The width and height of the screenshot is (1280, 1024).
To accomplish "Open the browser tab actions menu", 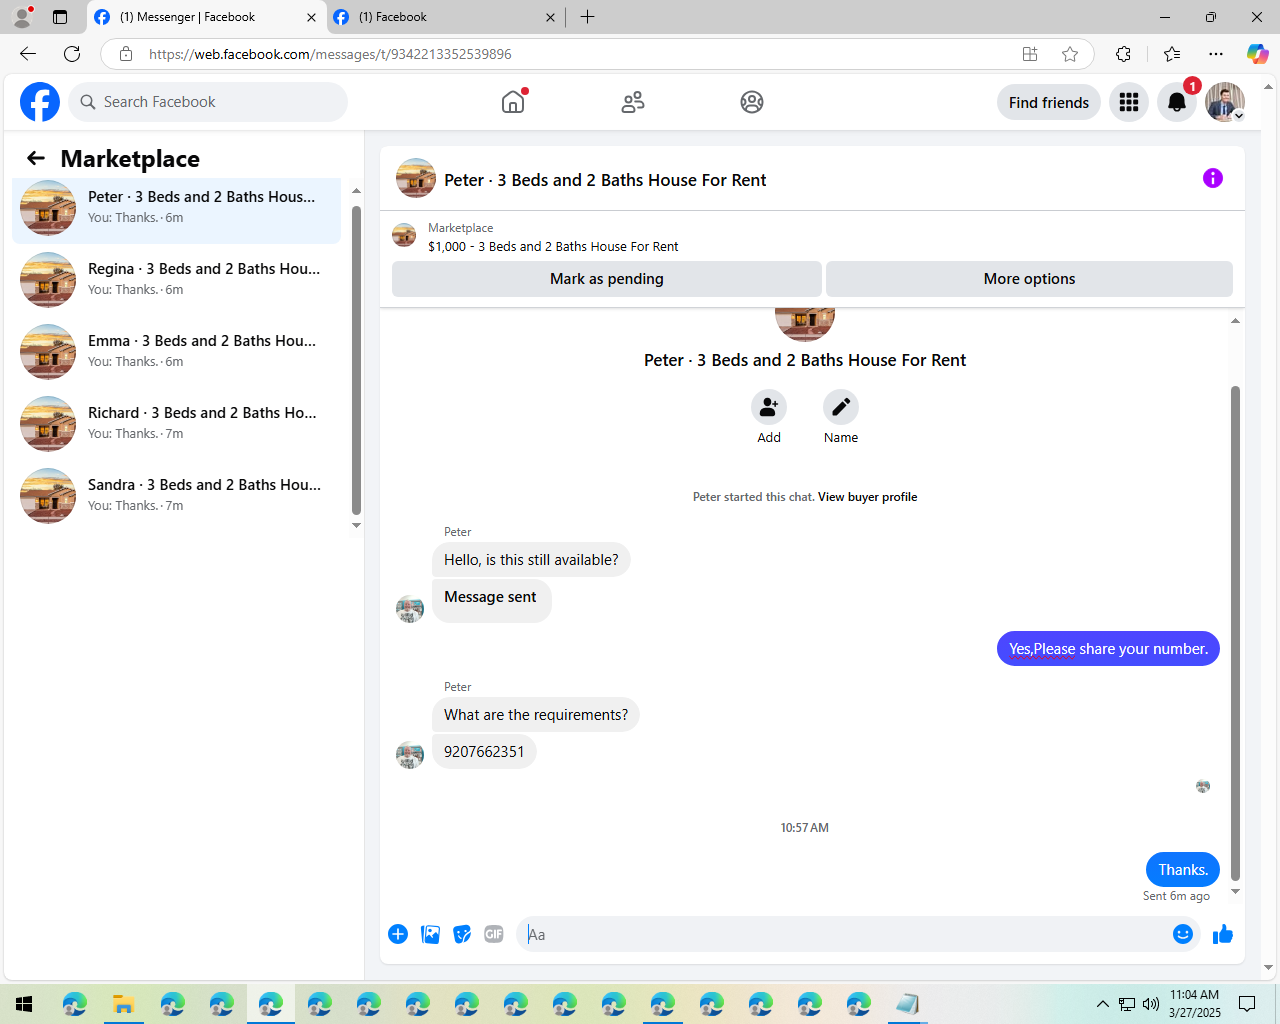I will coord(60,17).
